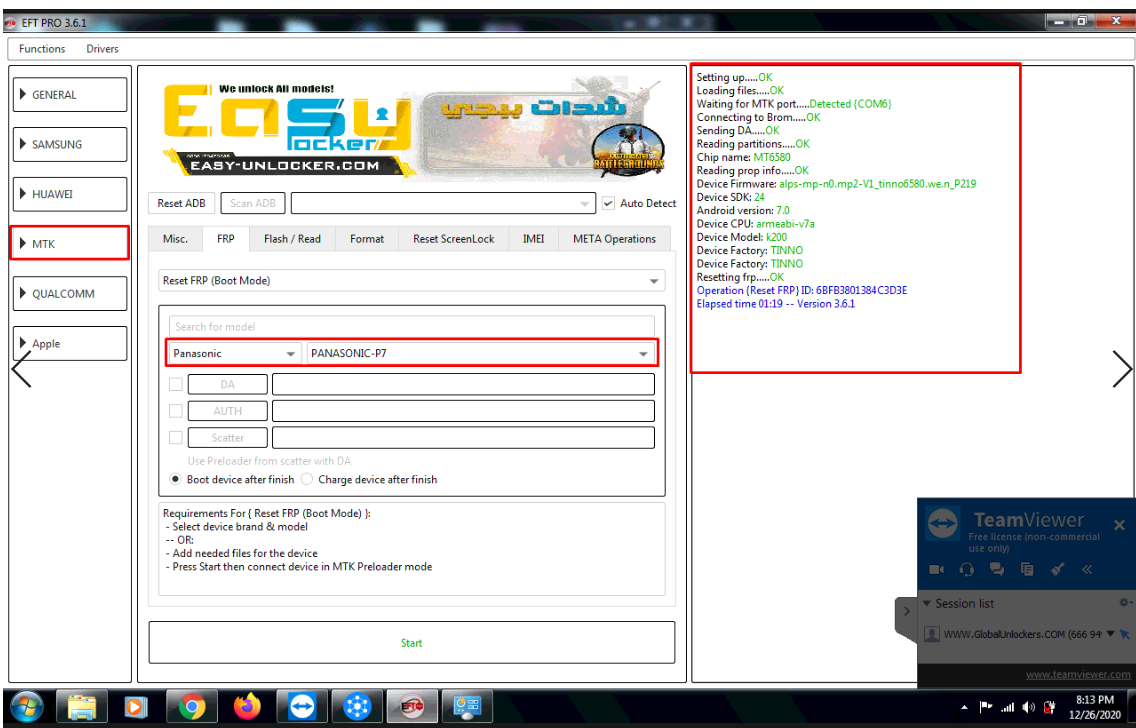Open Google Chrome from the taskbar
The width and height of the screenshot is (1136, 728).
(x=191, y=706)
